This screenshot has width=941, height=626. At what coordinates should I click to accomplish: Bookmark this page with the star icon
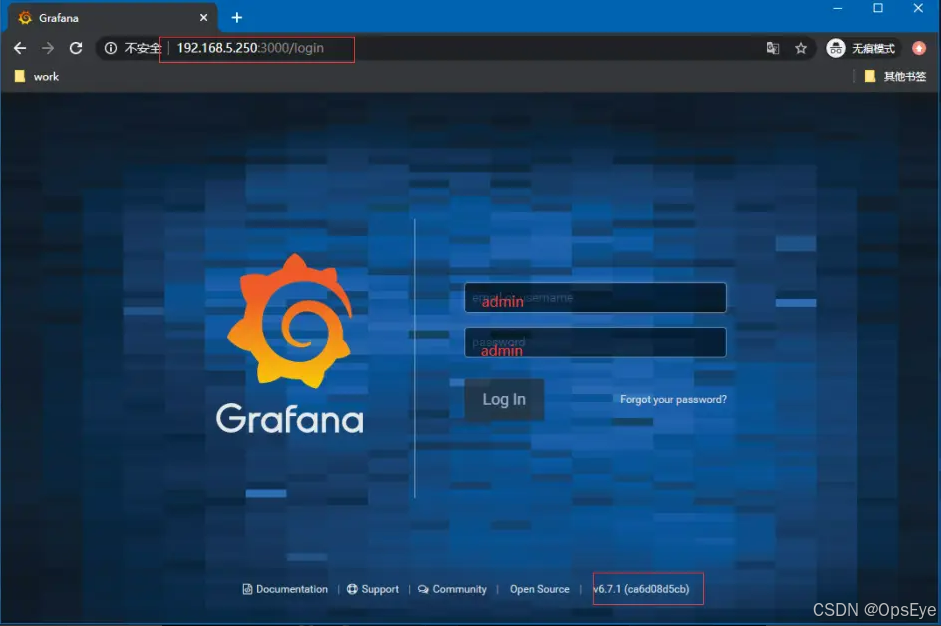[801, 48]
